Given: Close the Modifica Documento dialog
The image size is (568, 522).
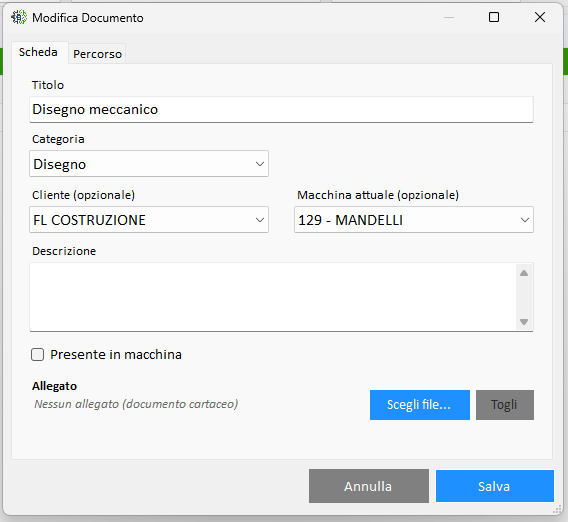Looking at the screenshot, I should click(x=540, y=17).
